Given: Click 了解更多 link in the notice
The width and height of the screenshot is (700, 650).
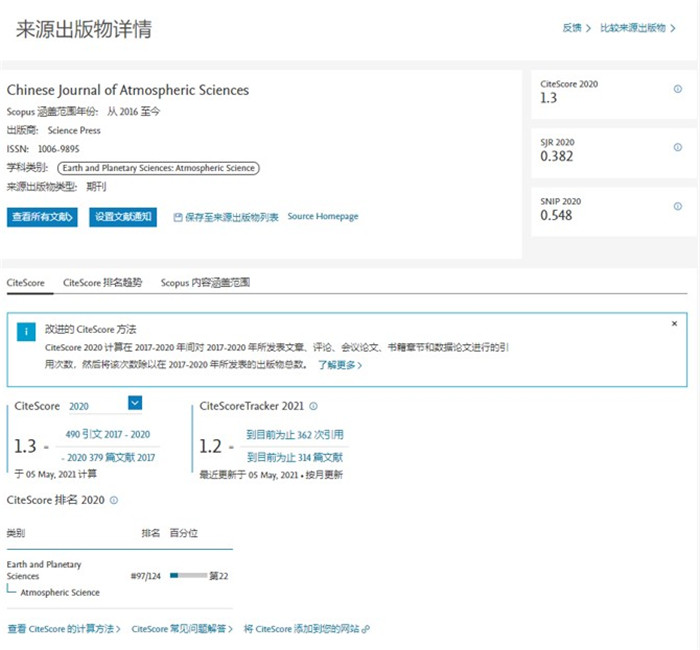Looking at the screenshot, I should coord(340,366).
